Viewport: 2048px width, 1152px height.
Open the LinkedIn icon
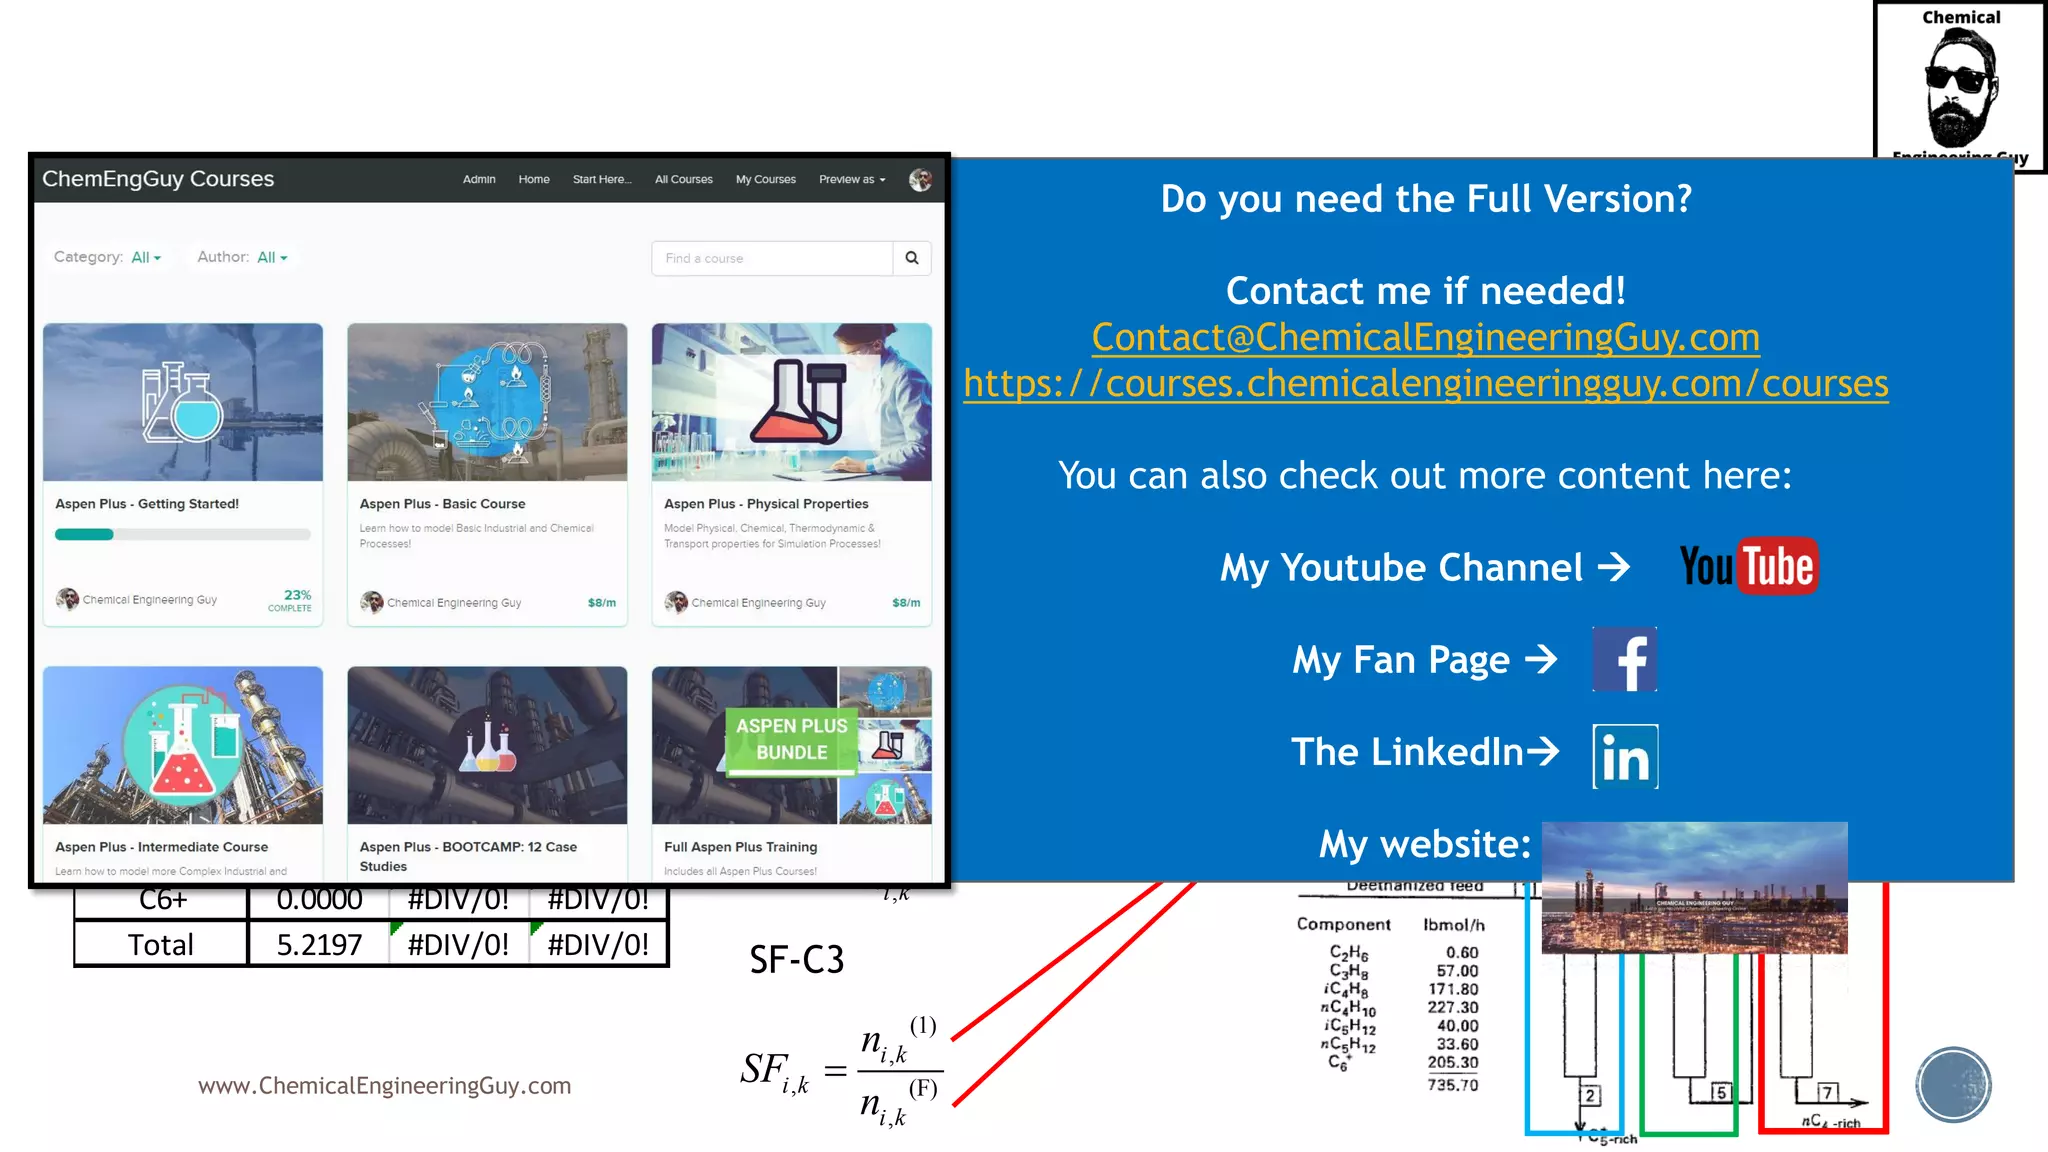pos(1625,757)
